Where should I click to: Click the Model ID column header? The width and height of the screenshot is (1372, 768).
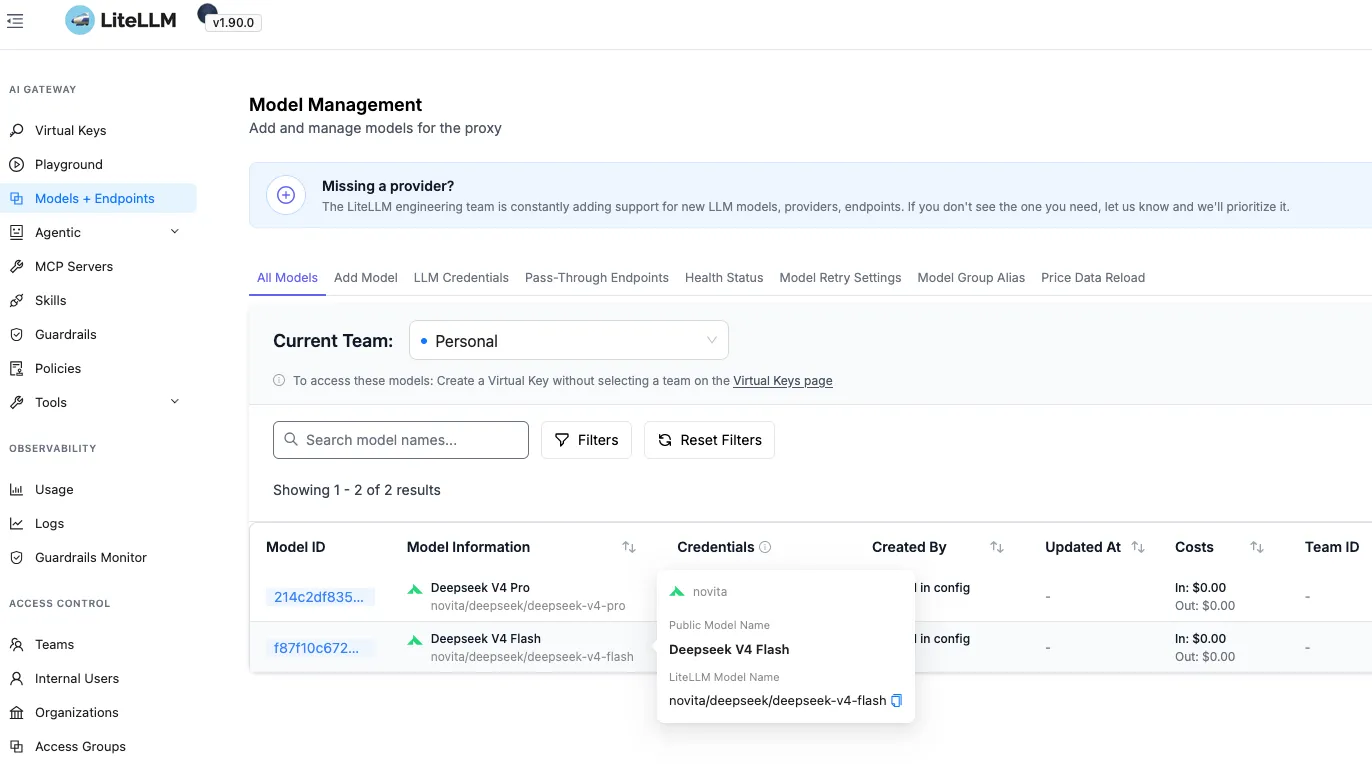click(295, 547)
